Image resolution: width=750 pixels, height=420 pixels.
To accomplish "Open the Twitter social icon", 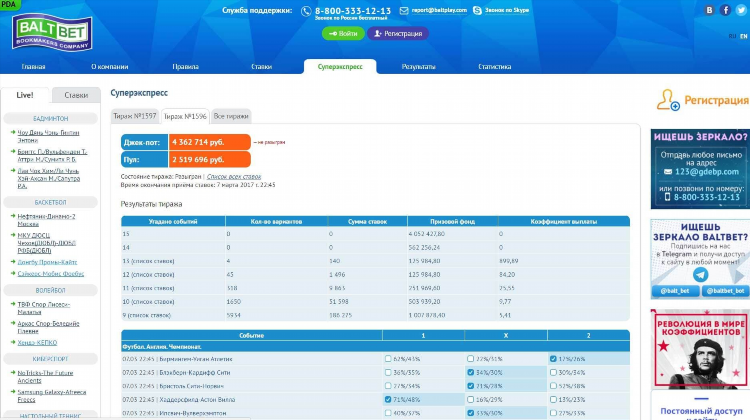I will (741, 10).
